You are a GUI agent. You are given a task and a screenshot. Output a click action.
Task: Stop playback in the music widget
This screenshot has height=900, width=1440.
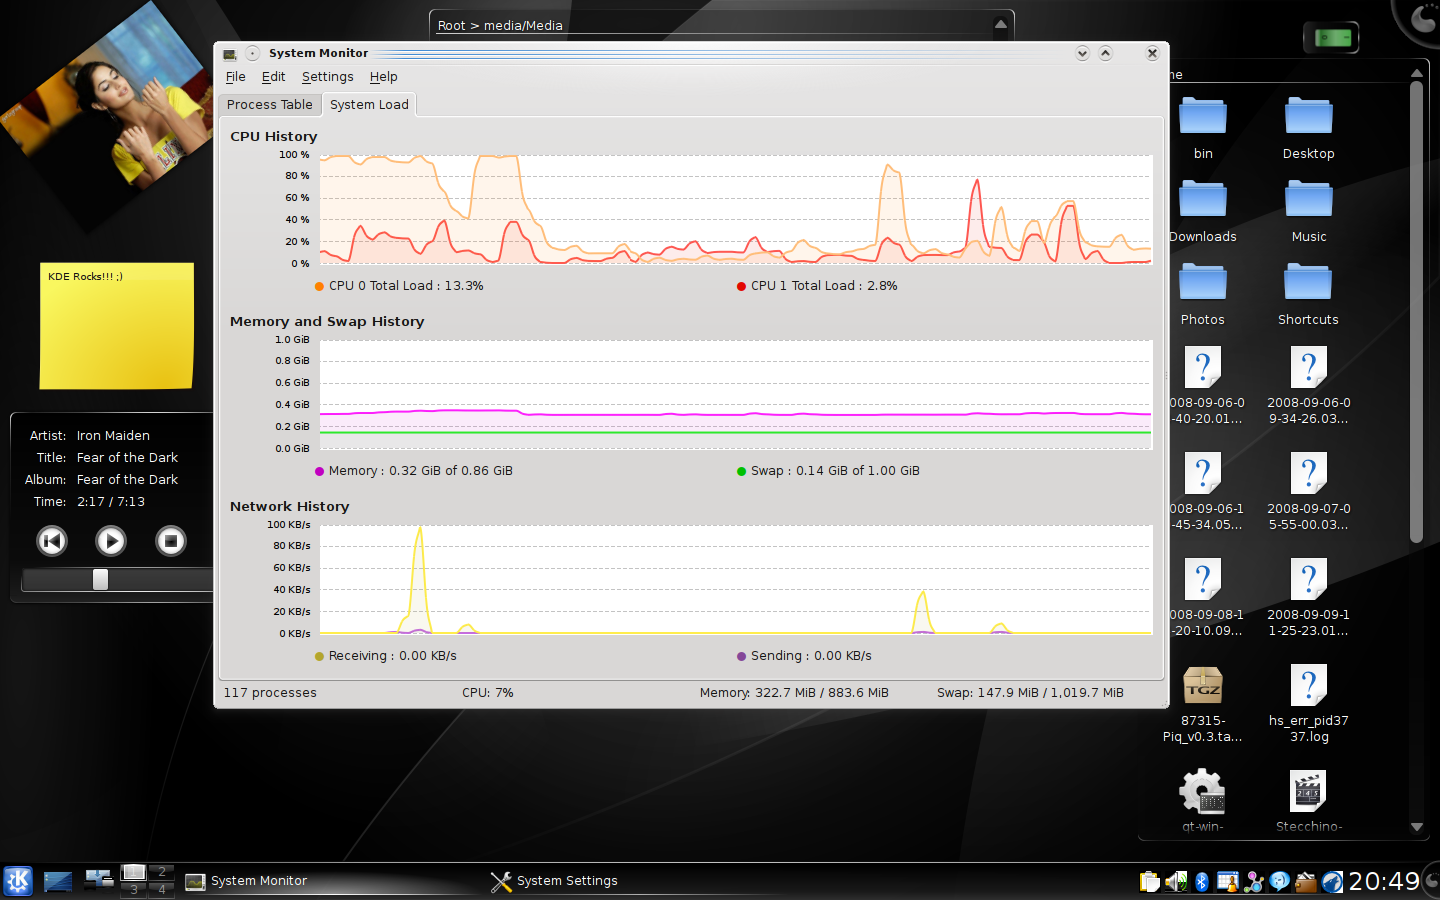point(171,541)
